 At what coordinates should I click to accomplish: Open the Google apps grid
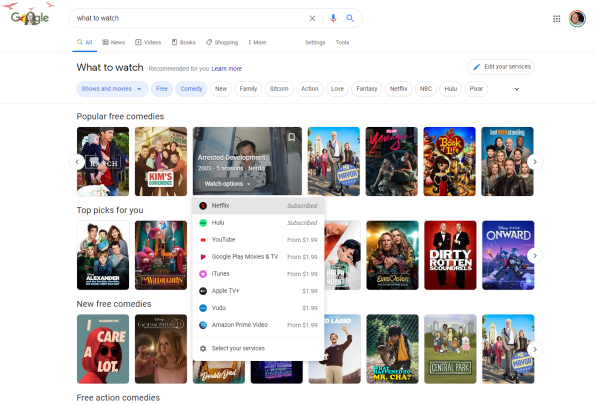click(x=556, y=19)
